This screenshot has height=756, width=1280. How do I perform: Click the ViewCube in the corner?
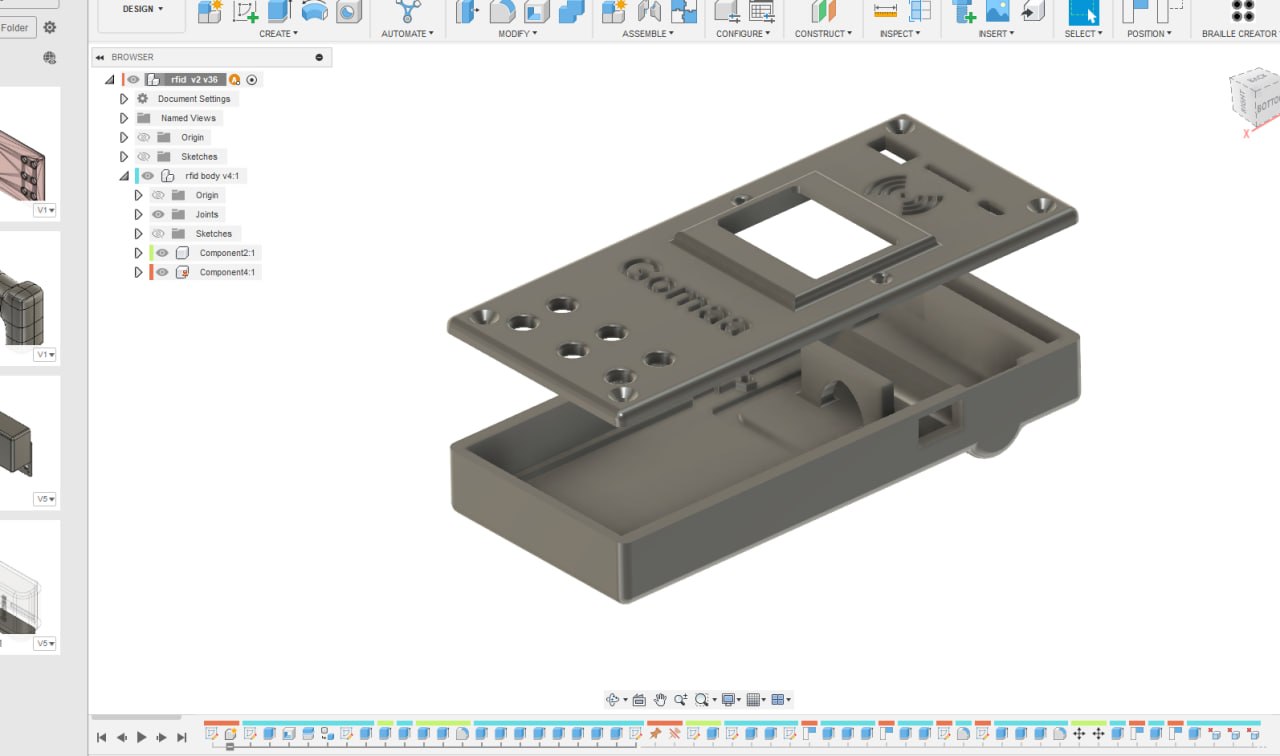click(x=1255, y=98)
